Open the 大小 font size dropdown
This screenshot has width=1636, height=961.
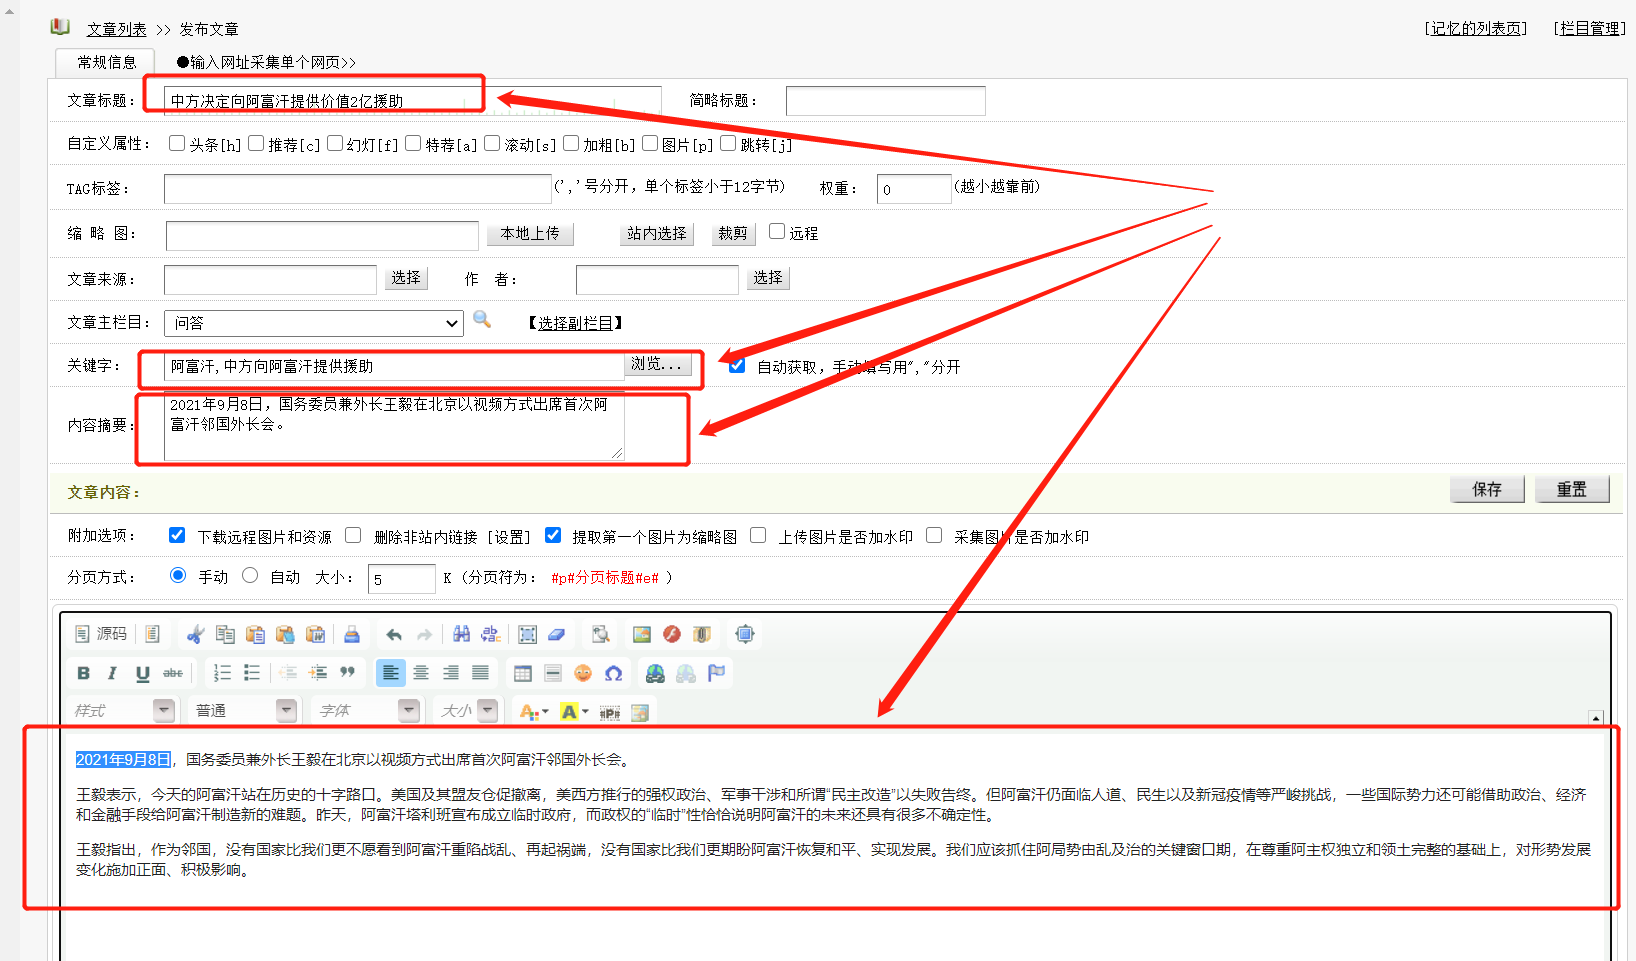click(x=467, y=711)
